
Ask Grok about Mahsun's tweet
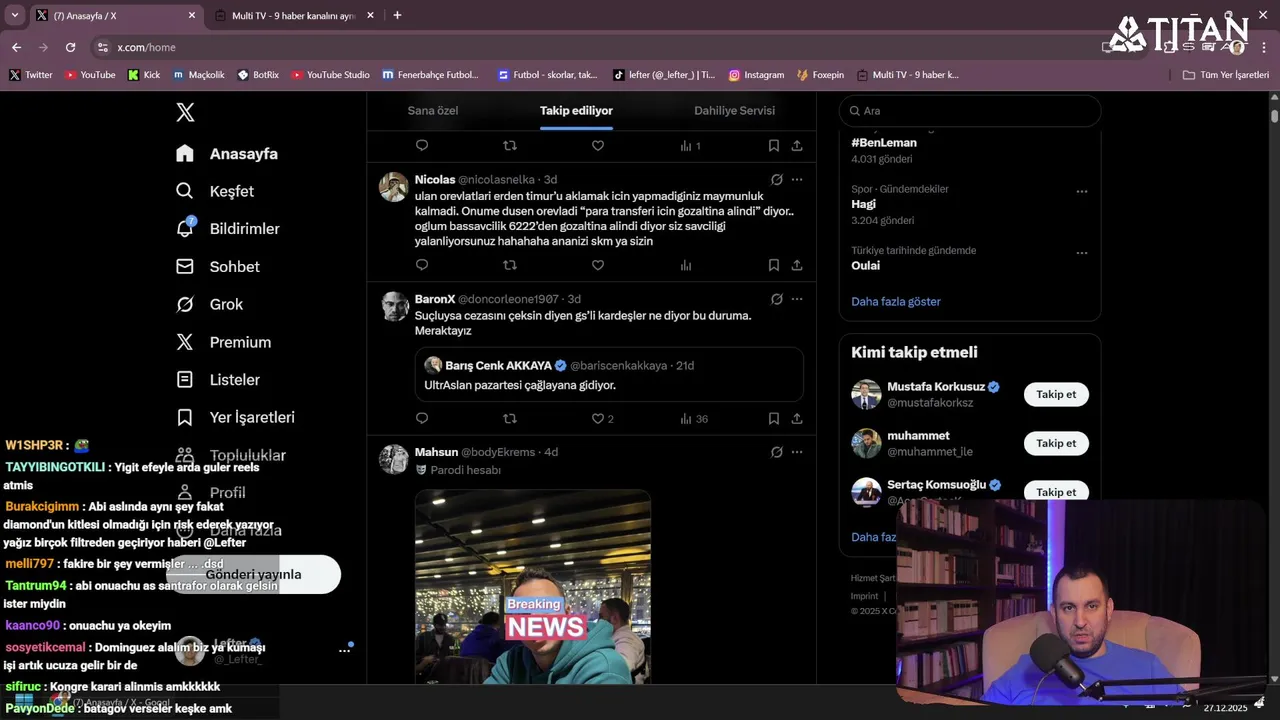click(776, 452)
